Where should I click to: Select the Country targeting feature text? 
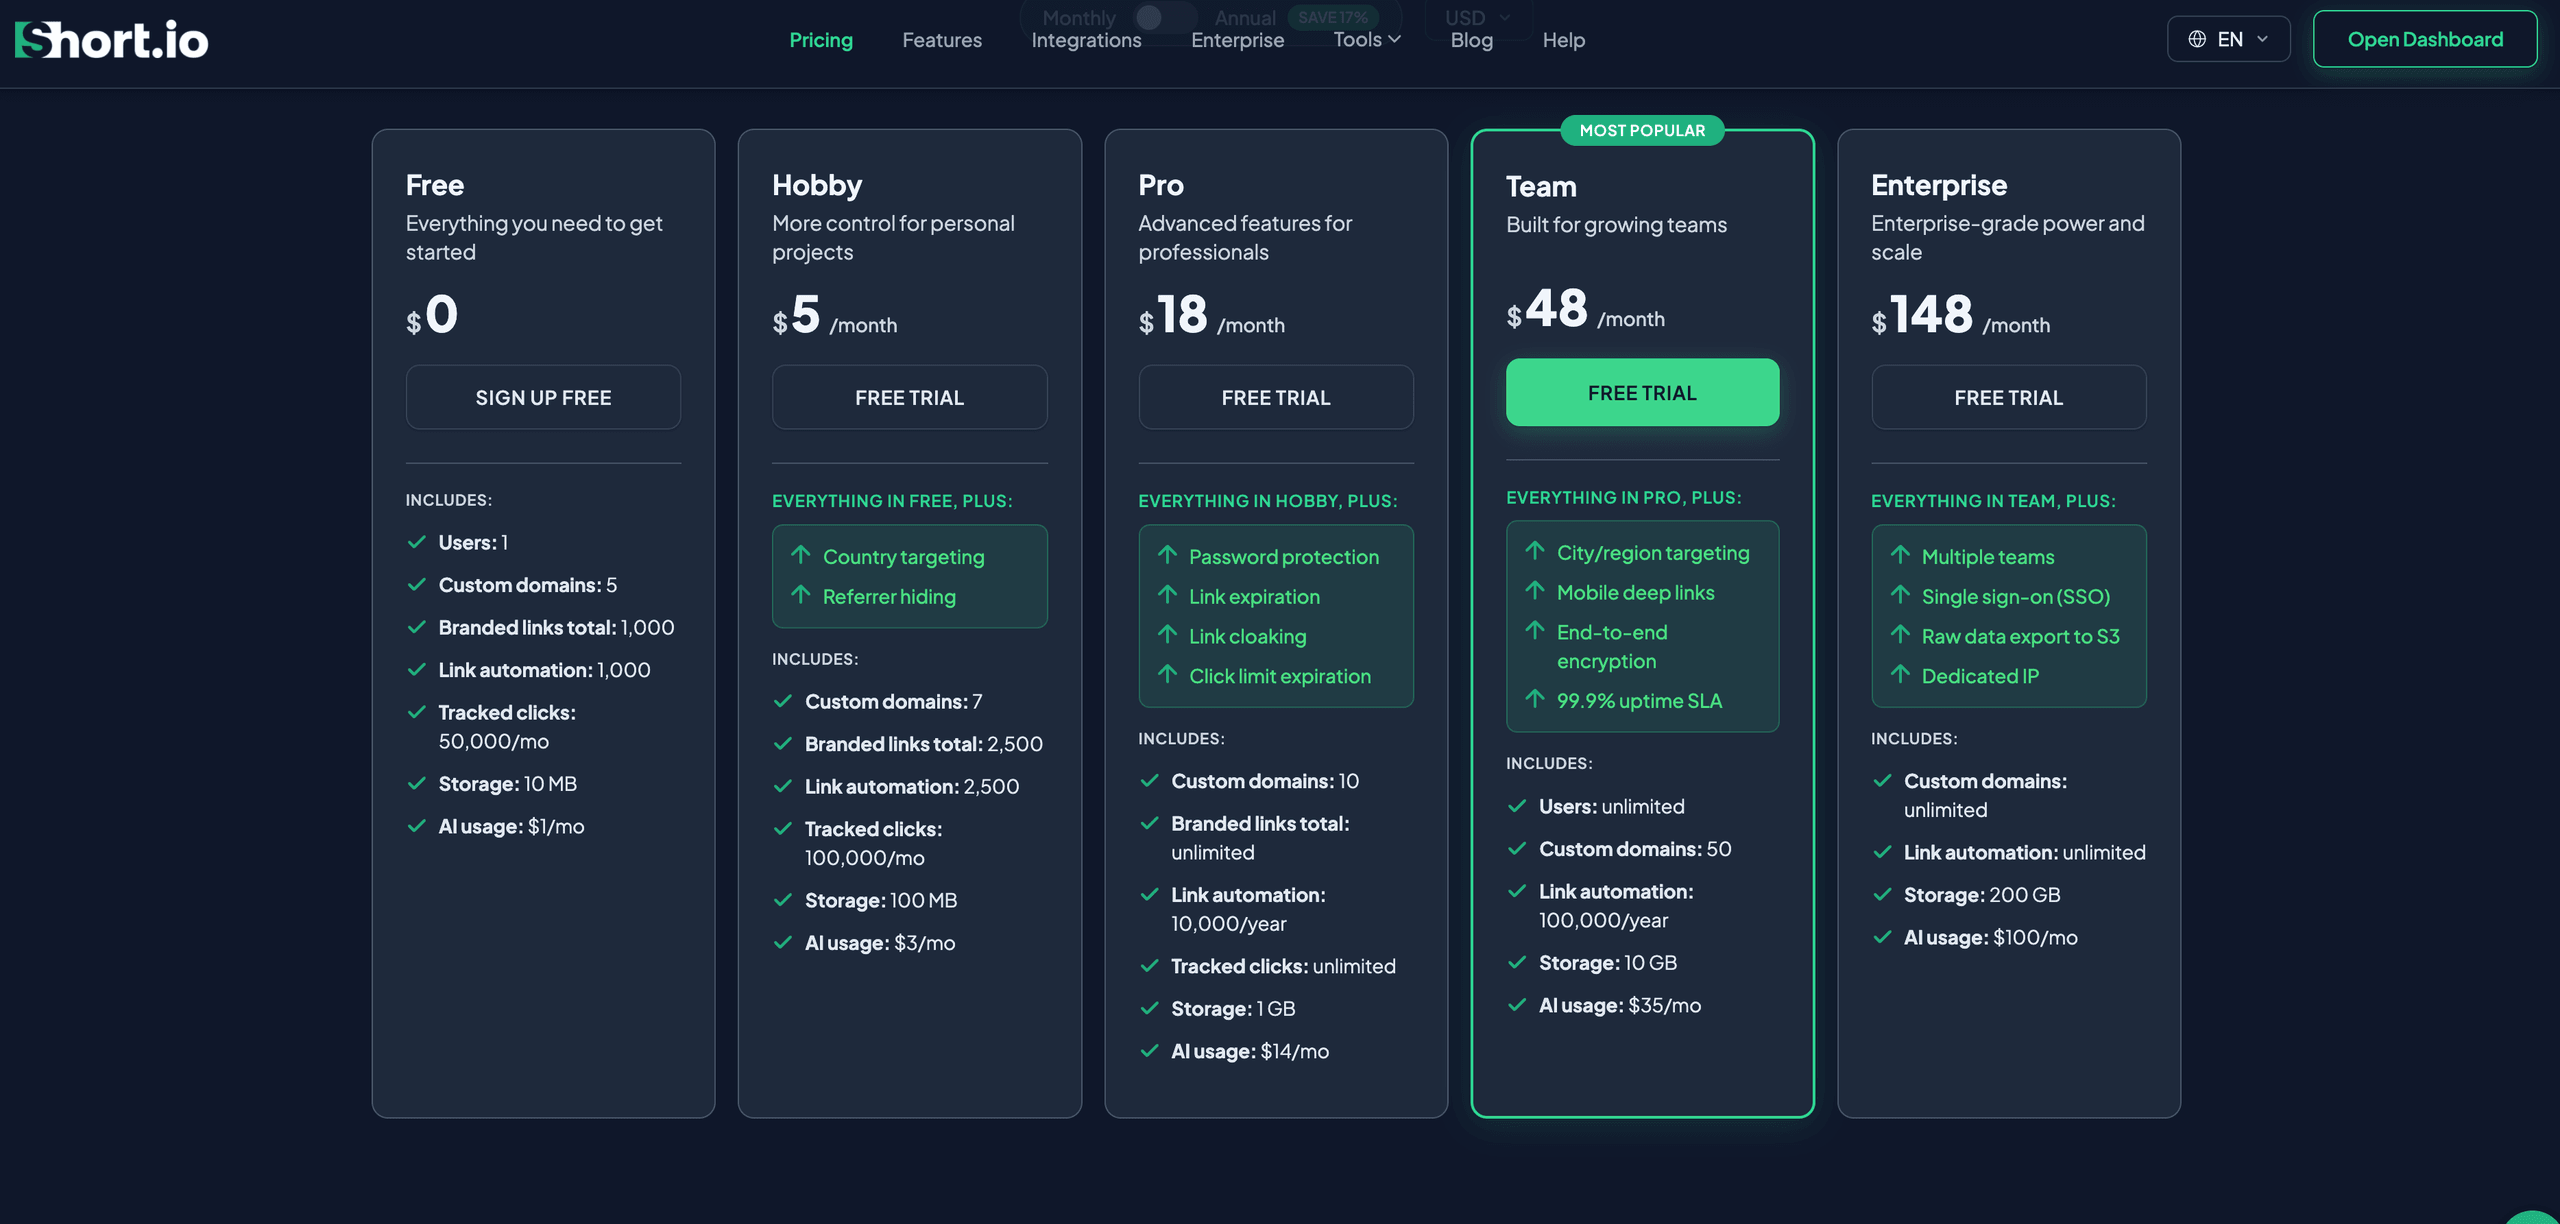[x=903, y=557]
